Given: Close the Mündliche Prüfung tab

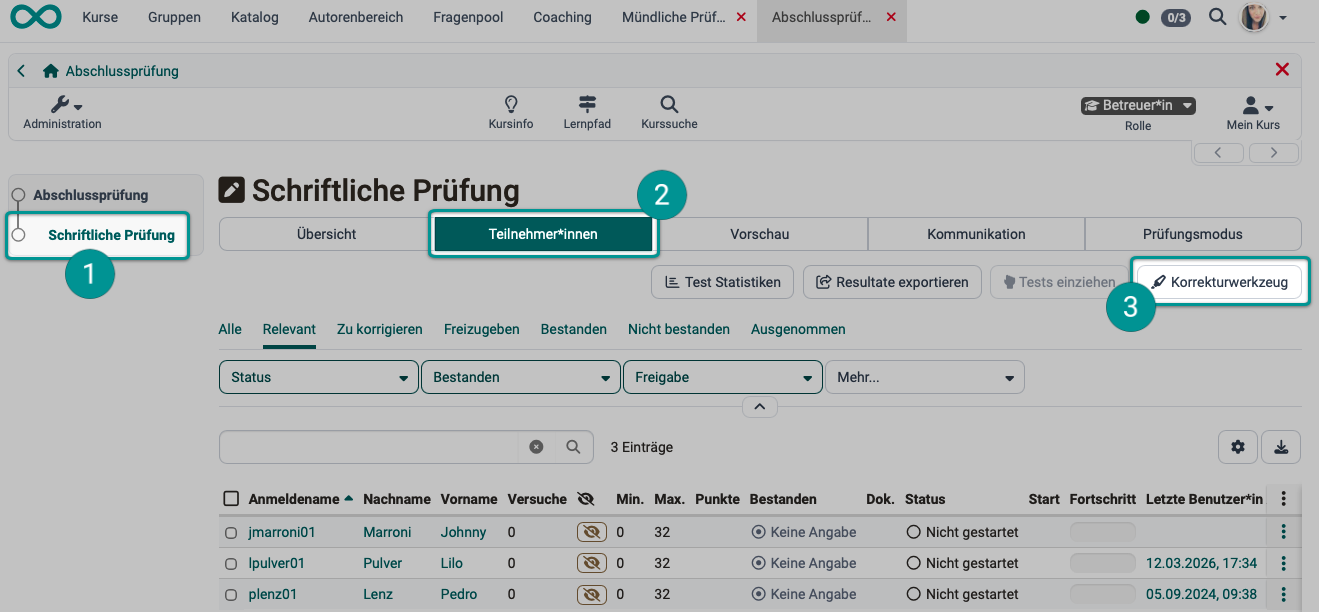Looking at the screenshot, I should (741, 17).
